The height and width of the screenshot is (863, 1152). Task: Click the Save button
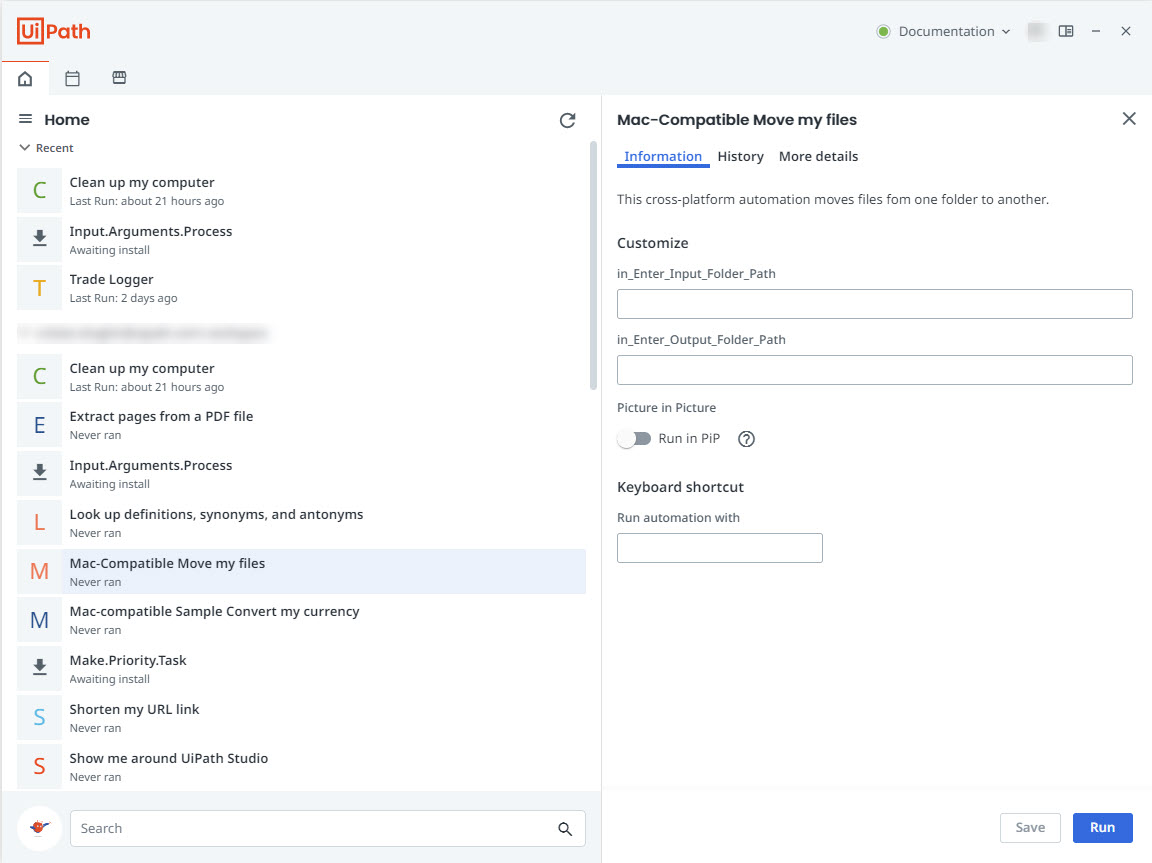coord(1030,827)
